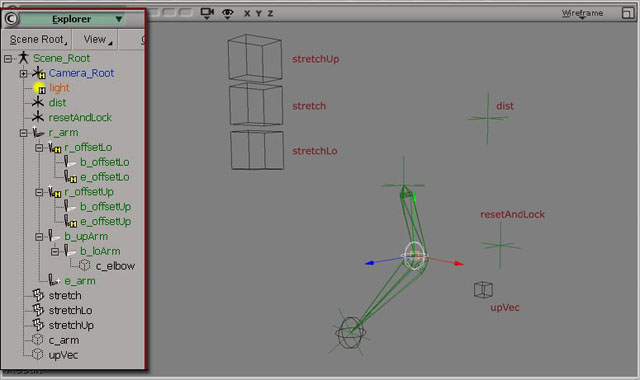Click the Scene_Root model icon

(x=24, y=58)
